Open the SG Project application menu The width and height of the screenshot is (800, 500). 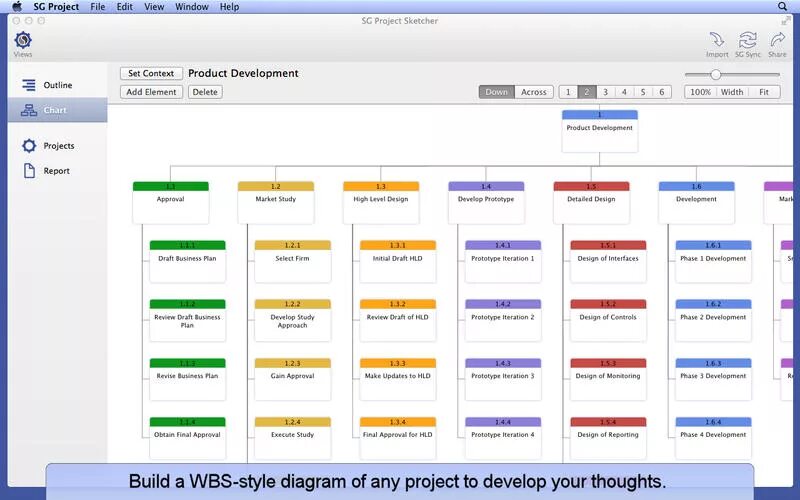tap(56, 7)
